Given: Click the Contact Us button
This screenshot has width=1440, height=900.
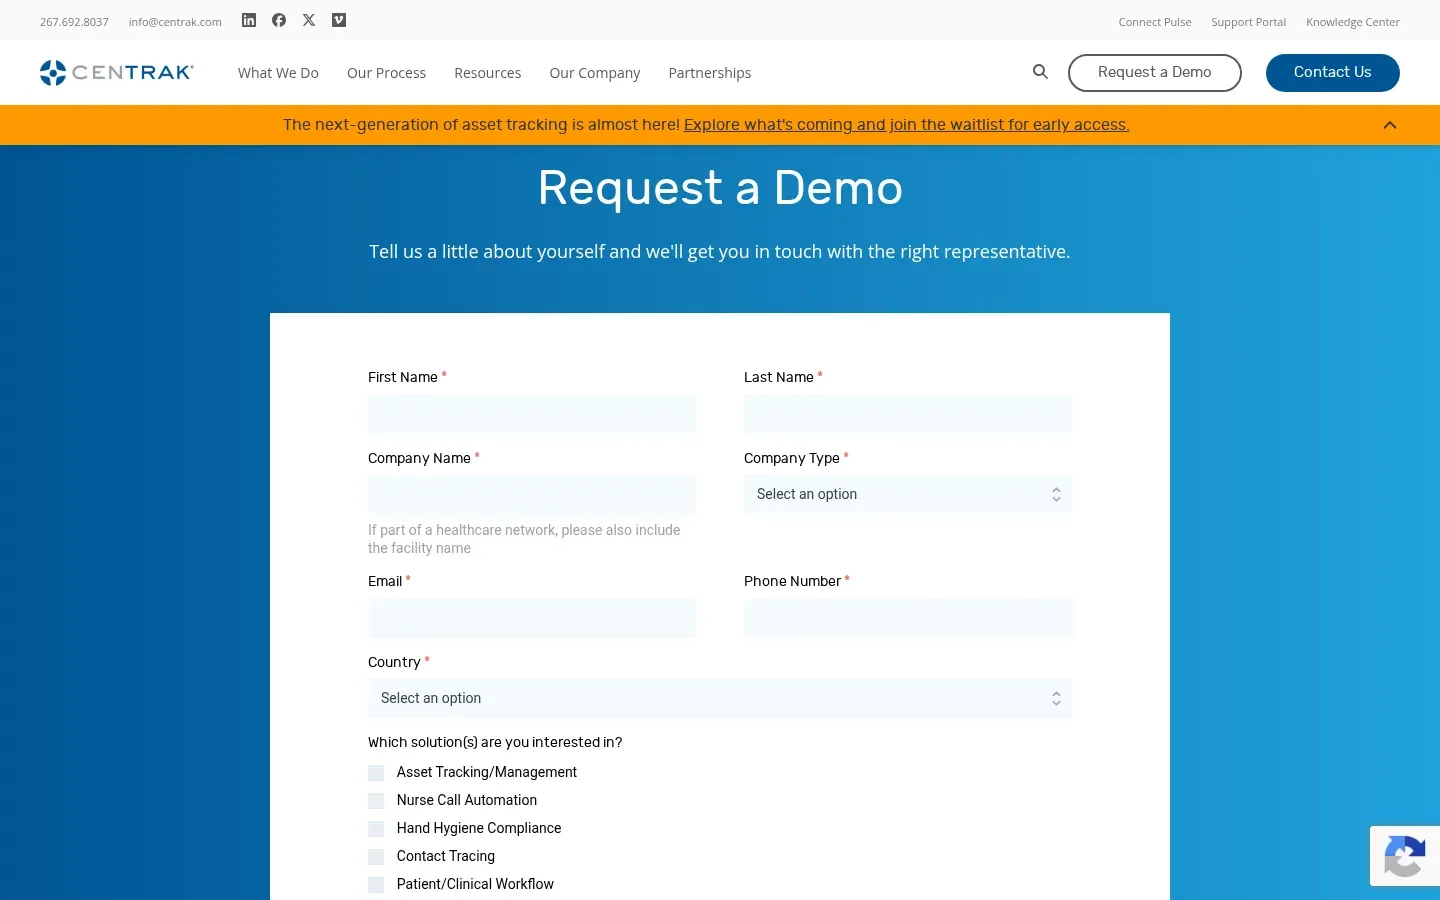Looking at the screenshot, I should [1333, 73].
